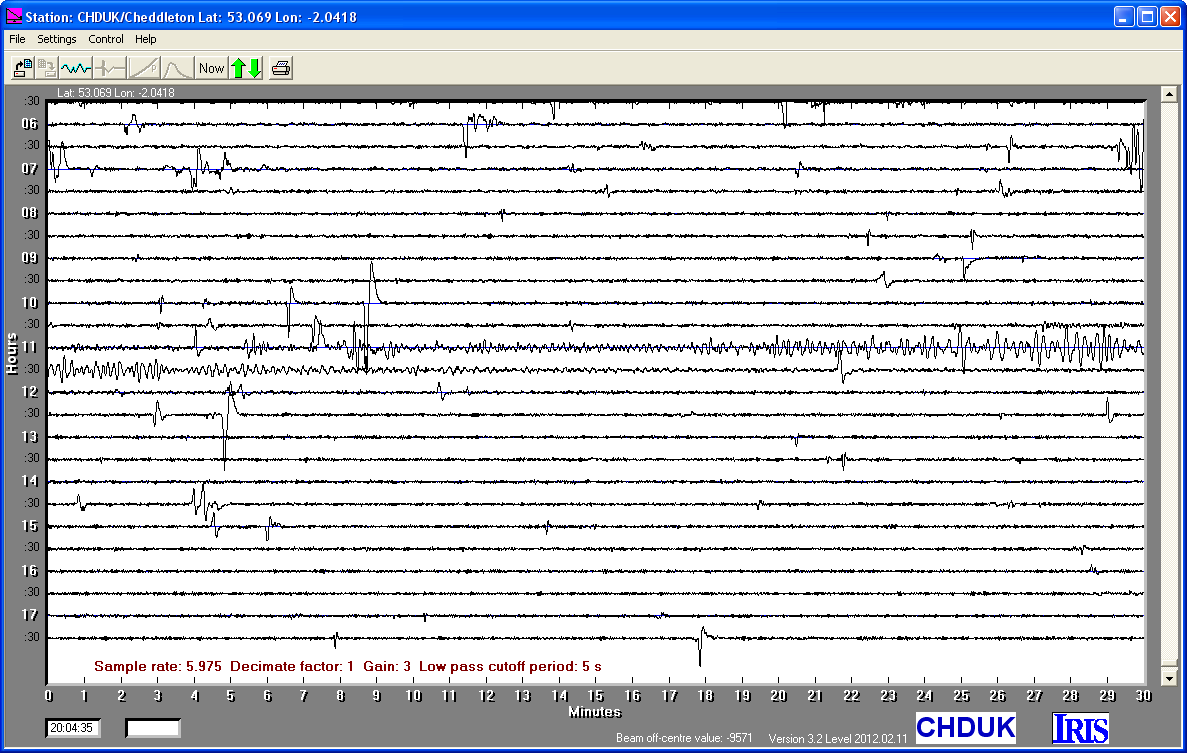Click the 30 minute axis tick label
1187x753 pixels.
pos(1143,695)
